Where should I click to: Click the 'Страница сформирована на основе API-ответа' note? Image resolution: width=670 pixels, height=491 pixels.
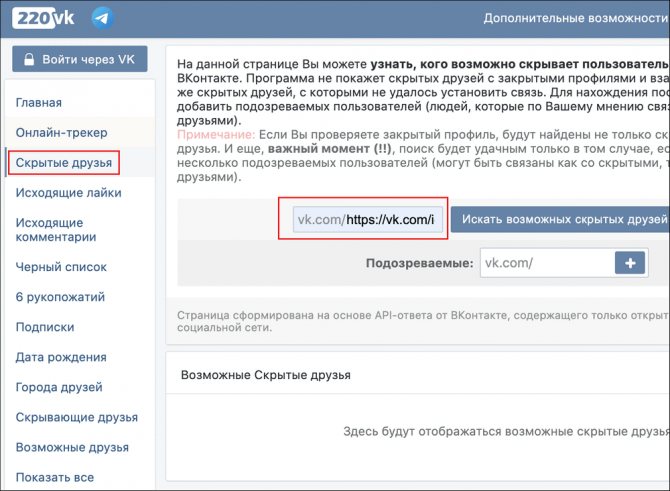click(423, 321)
